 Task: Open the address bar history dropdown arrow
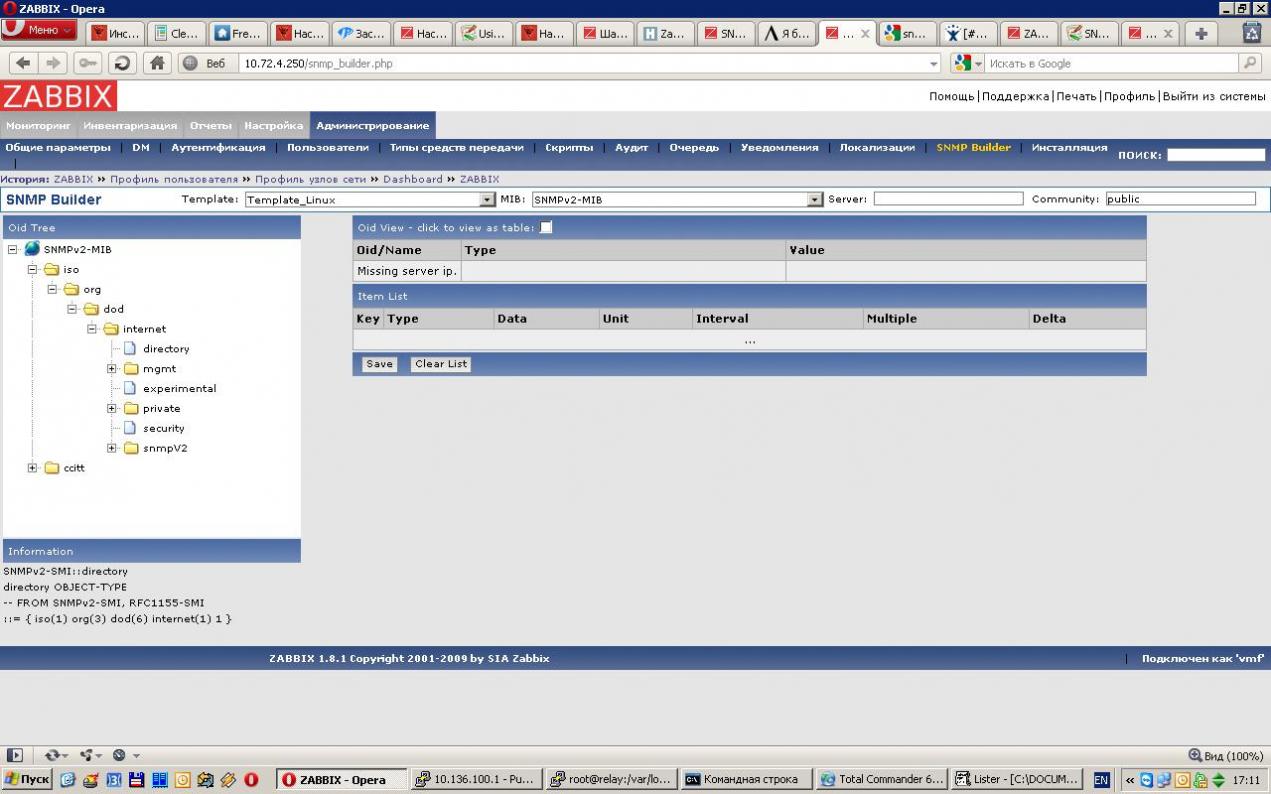tap(934, 63)
